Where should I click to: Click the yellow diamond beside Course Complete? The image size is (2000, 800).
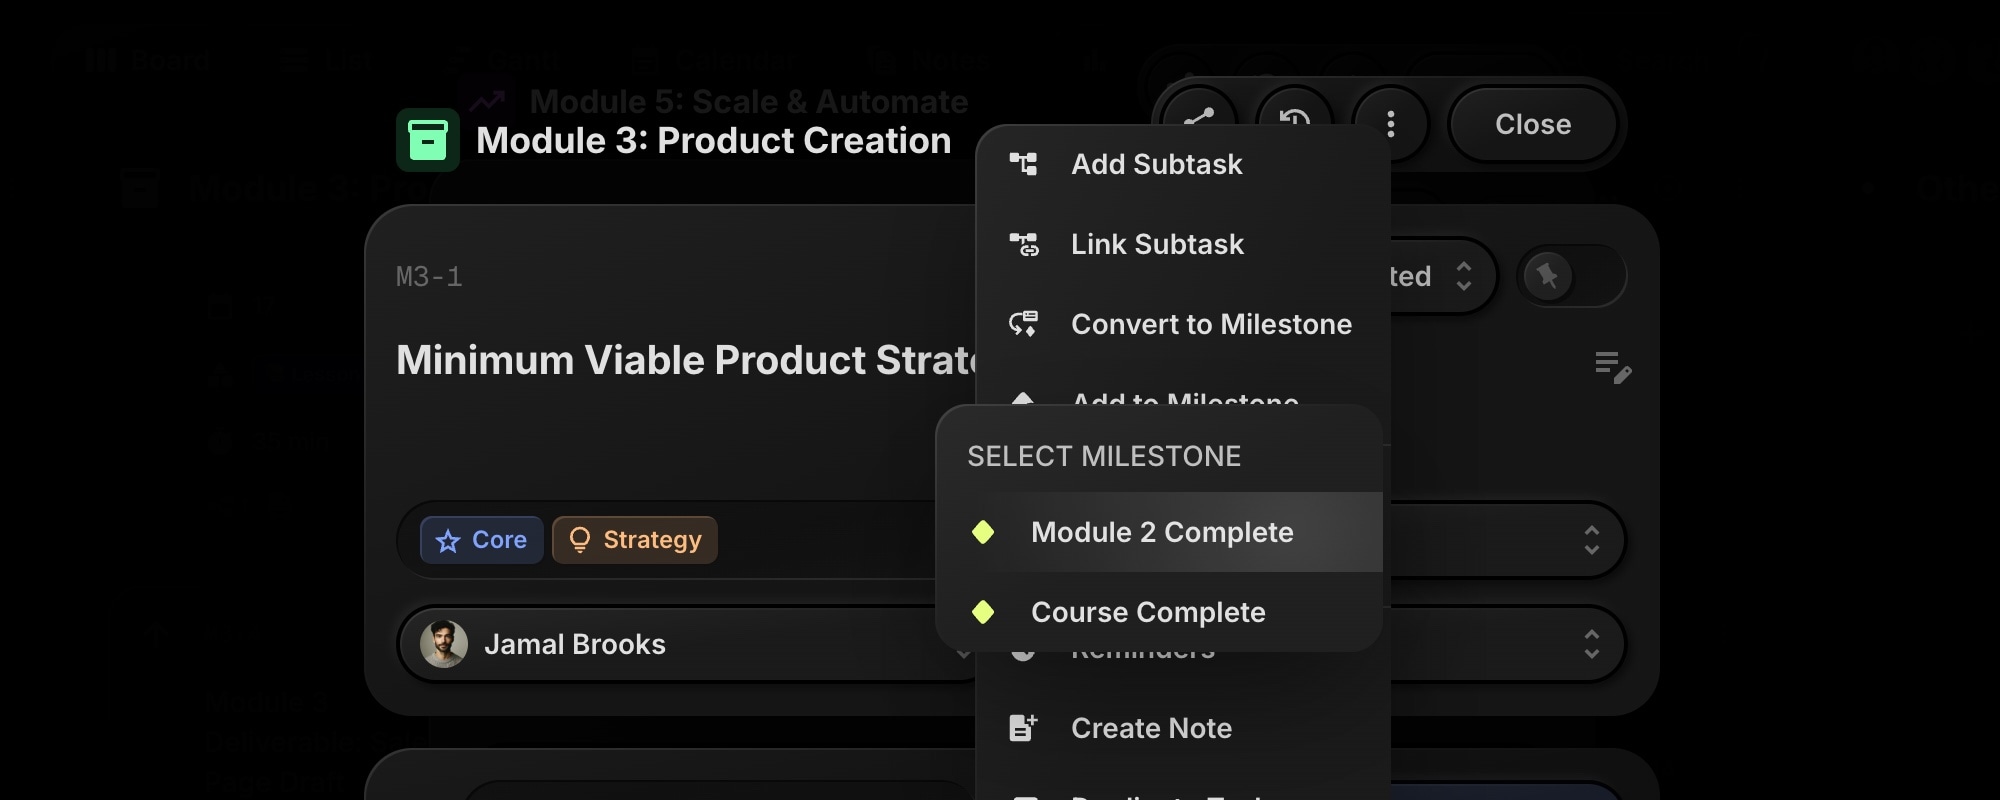click(x=983, y=612)
